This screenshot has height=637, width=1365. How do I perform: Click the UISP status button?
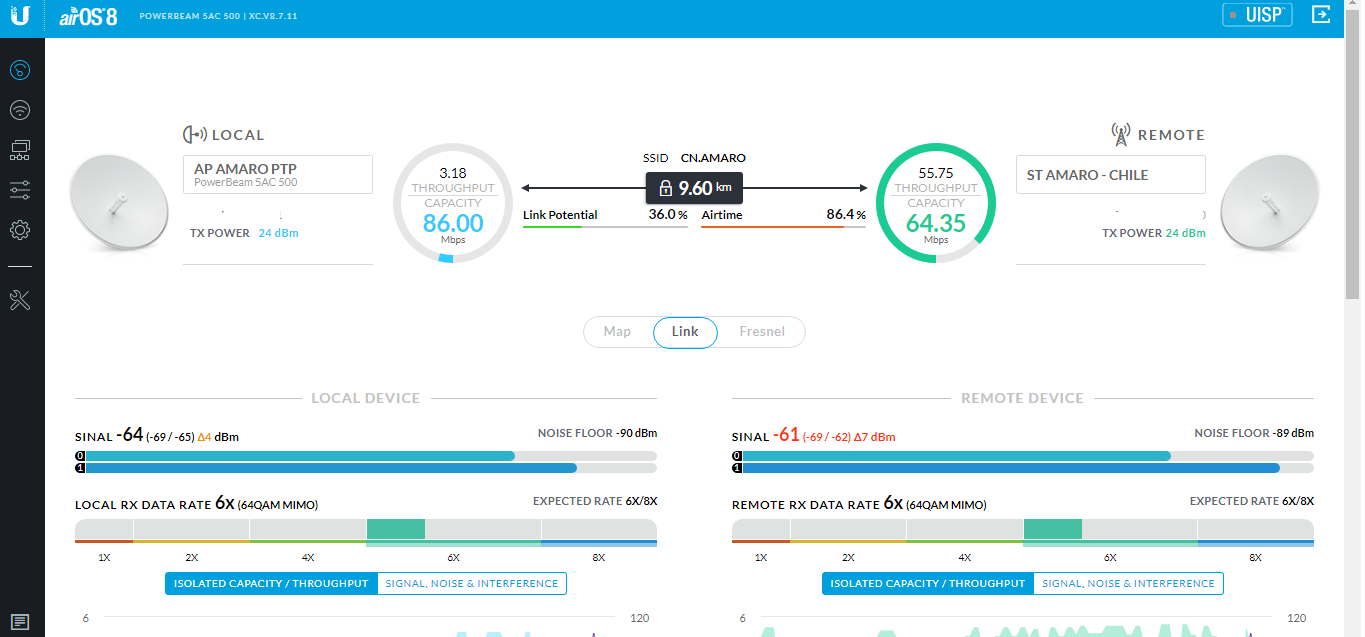click(x=1257, y=15)
